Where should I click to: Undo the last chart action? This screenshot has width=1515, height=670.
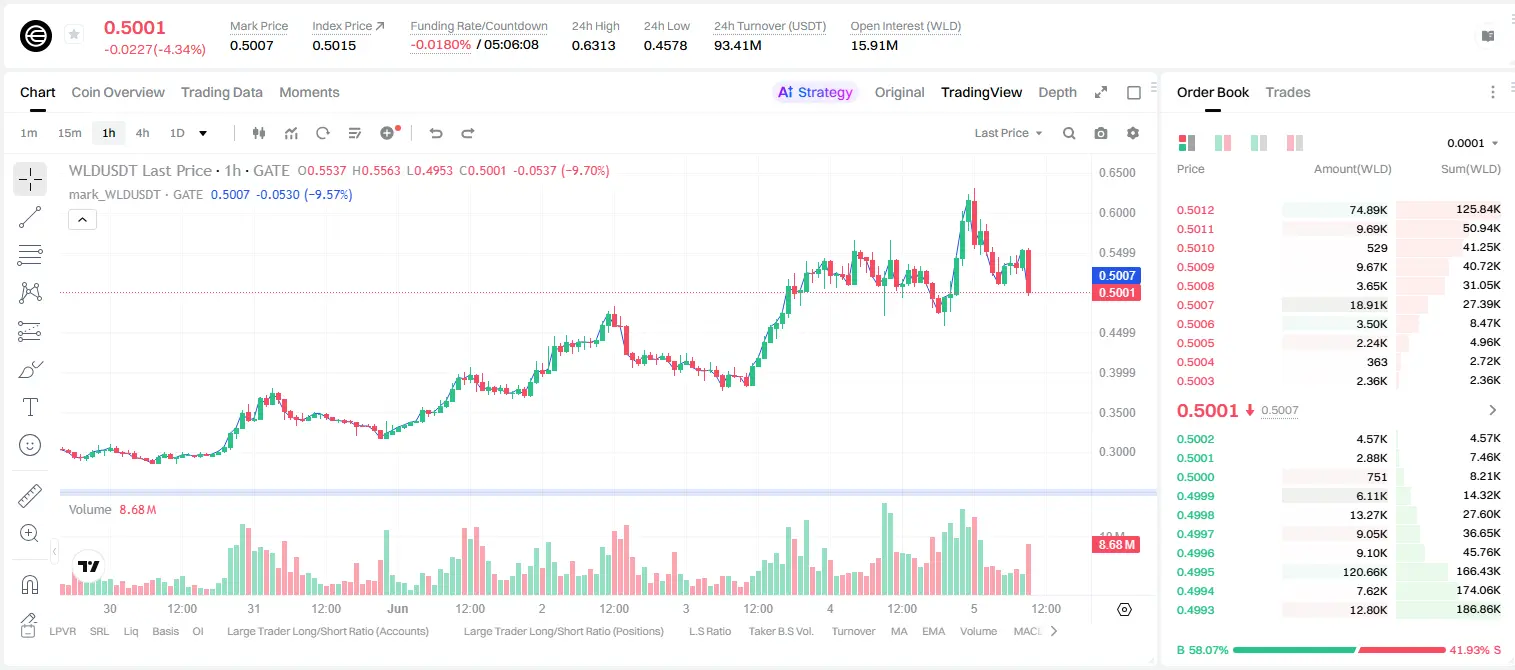[436, 133]
